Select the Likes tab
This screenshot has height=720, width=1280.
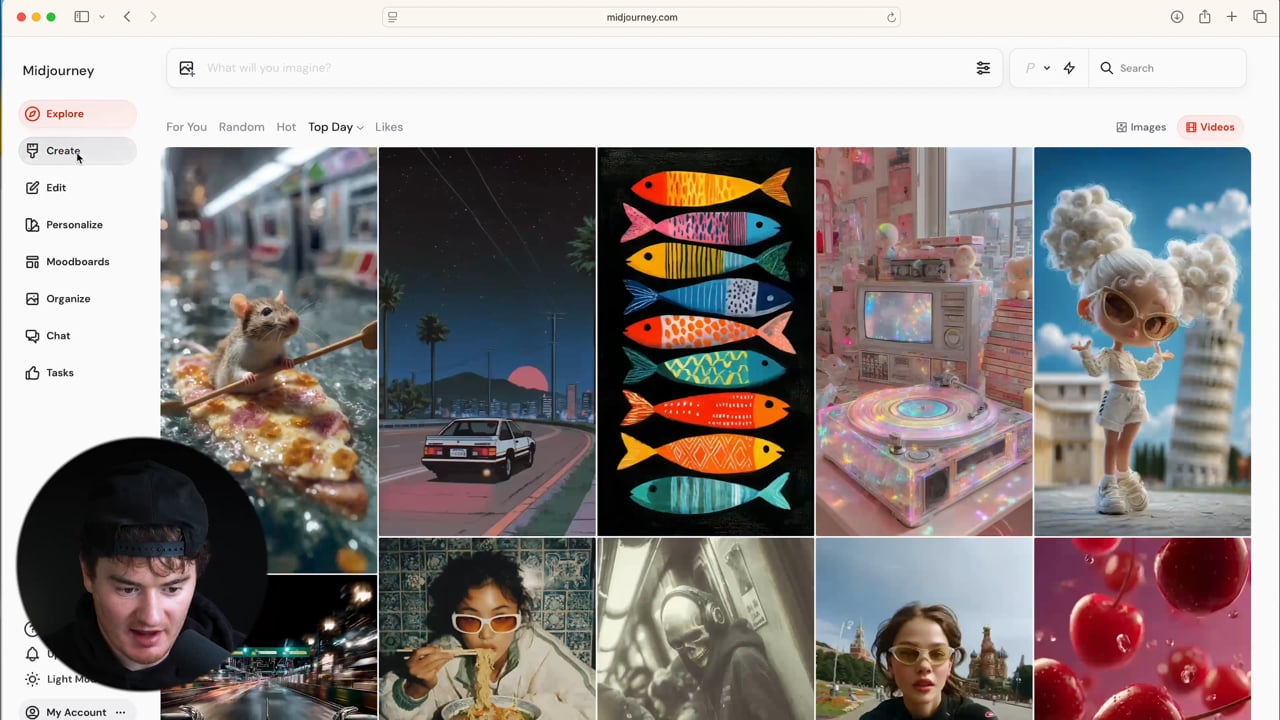pyautogui.click(x=389, y=127)
